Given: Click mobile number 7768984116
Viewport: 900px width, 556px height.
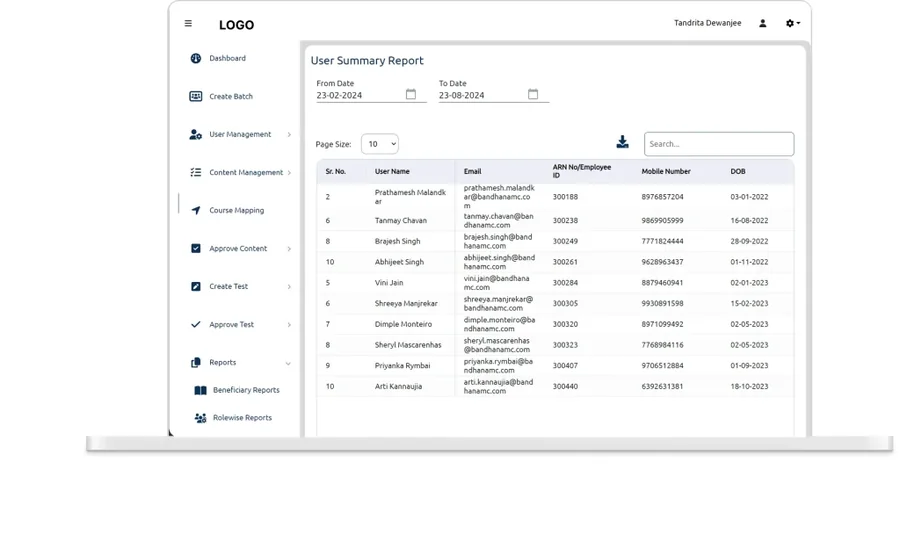Looking at the screenshot, I should tap(662, 345).
